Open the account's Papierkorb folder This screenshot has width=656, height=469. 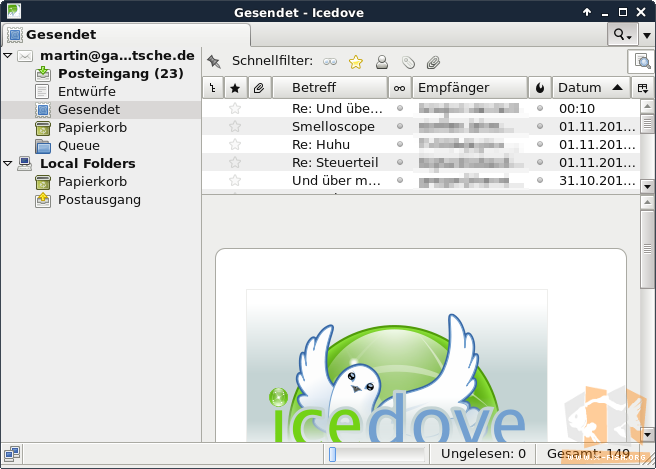[x=92, y=128]
